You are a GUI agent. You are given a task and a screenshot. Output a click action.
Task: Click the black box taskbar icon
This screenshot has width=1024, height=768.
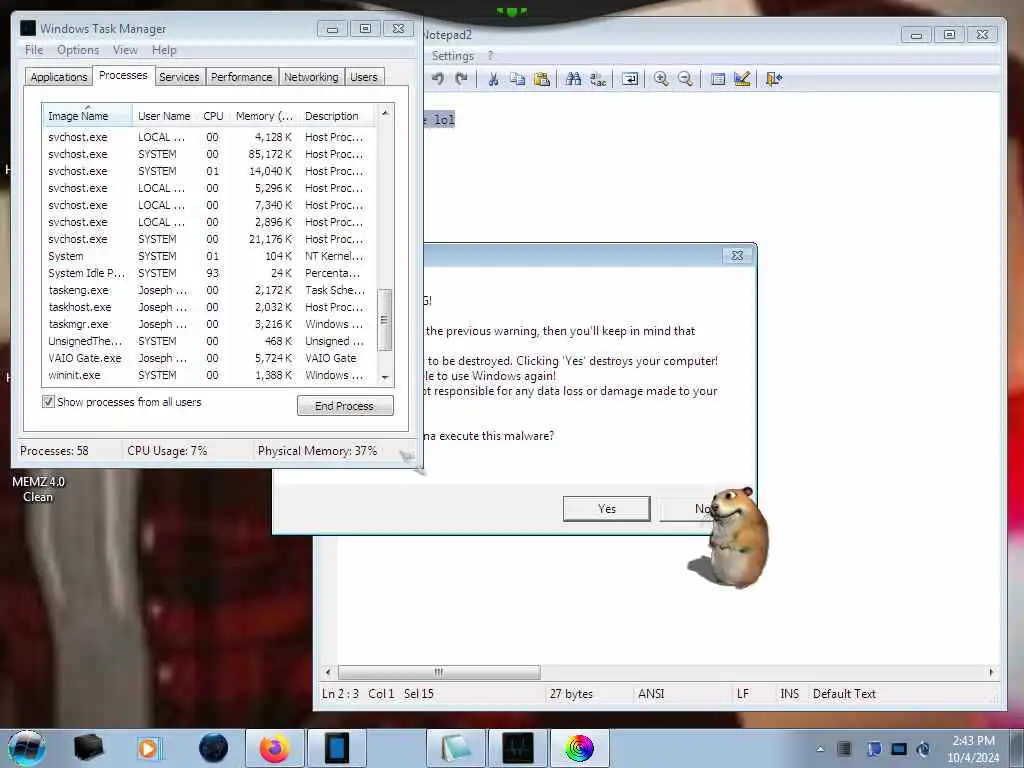pyautogui.click(x=89, y=748)
